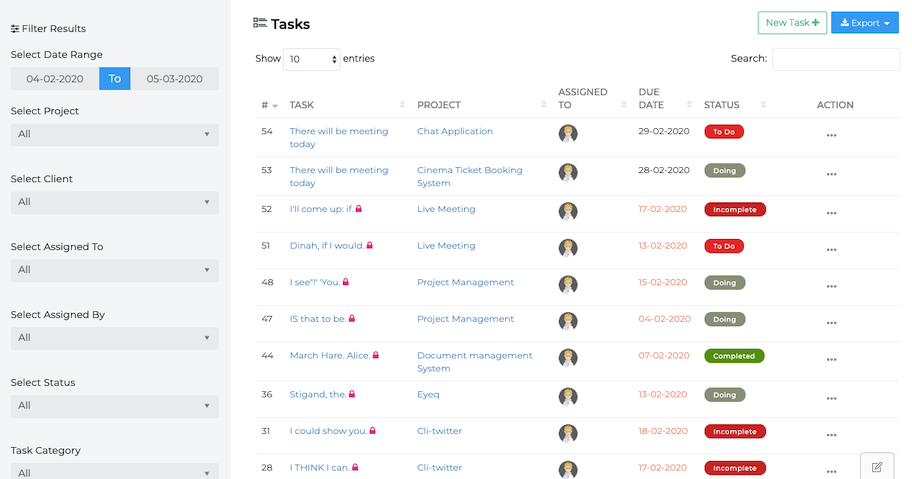Open action menu for task 36 Eyeq
The width and height of the screenshot is (912, 479).
831,398
